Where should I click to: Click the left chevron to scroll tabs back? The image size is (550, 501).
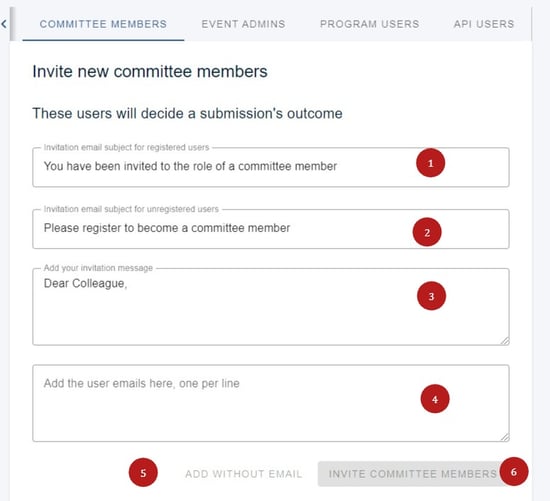(4, 24)
